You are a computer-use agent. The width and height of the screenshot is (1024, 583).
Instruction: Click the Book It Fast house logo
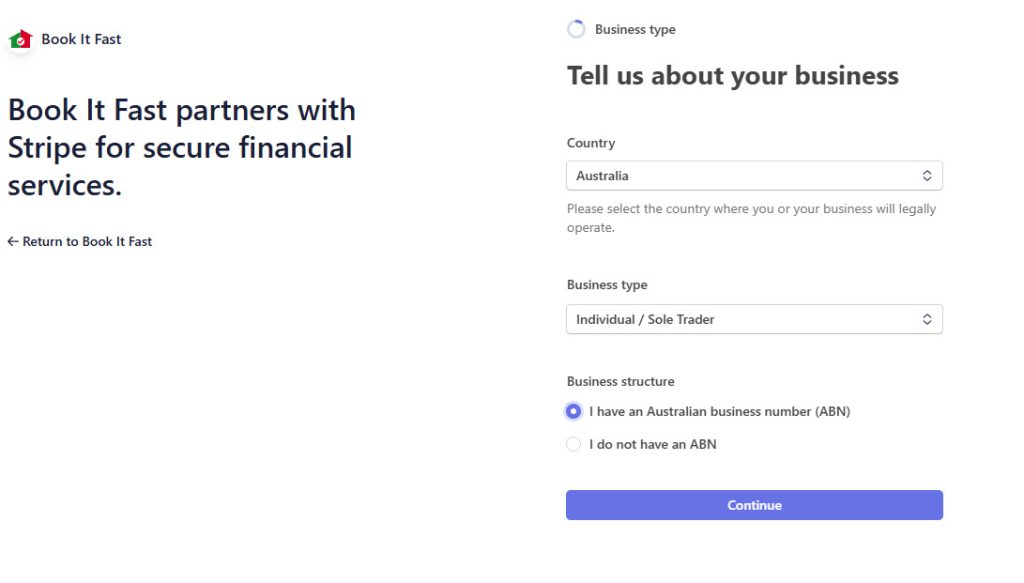click(20, 40)
